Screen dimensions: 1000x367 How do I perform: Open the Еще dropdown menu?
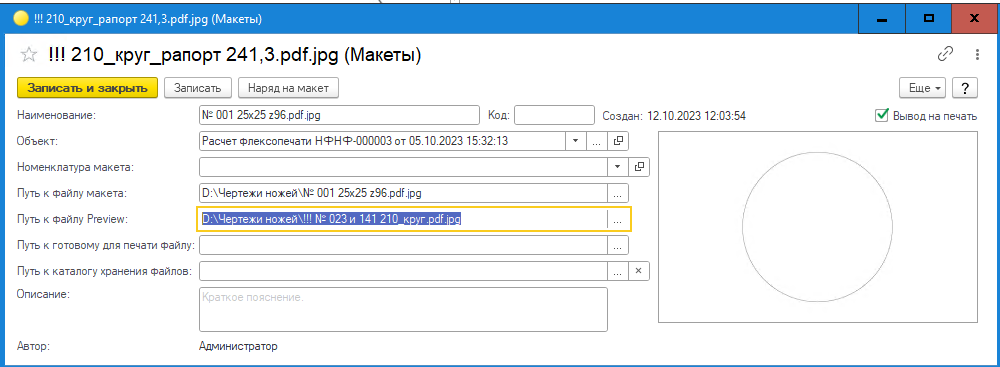coord(923,88)
